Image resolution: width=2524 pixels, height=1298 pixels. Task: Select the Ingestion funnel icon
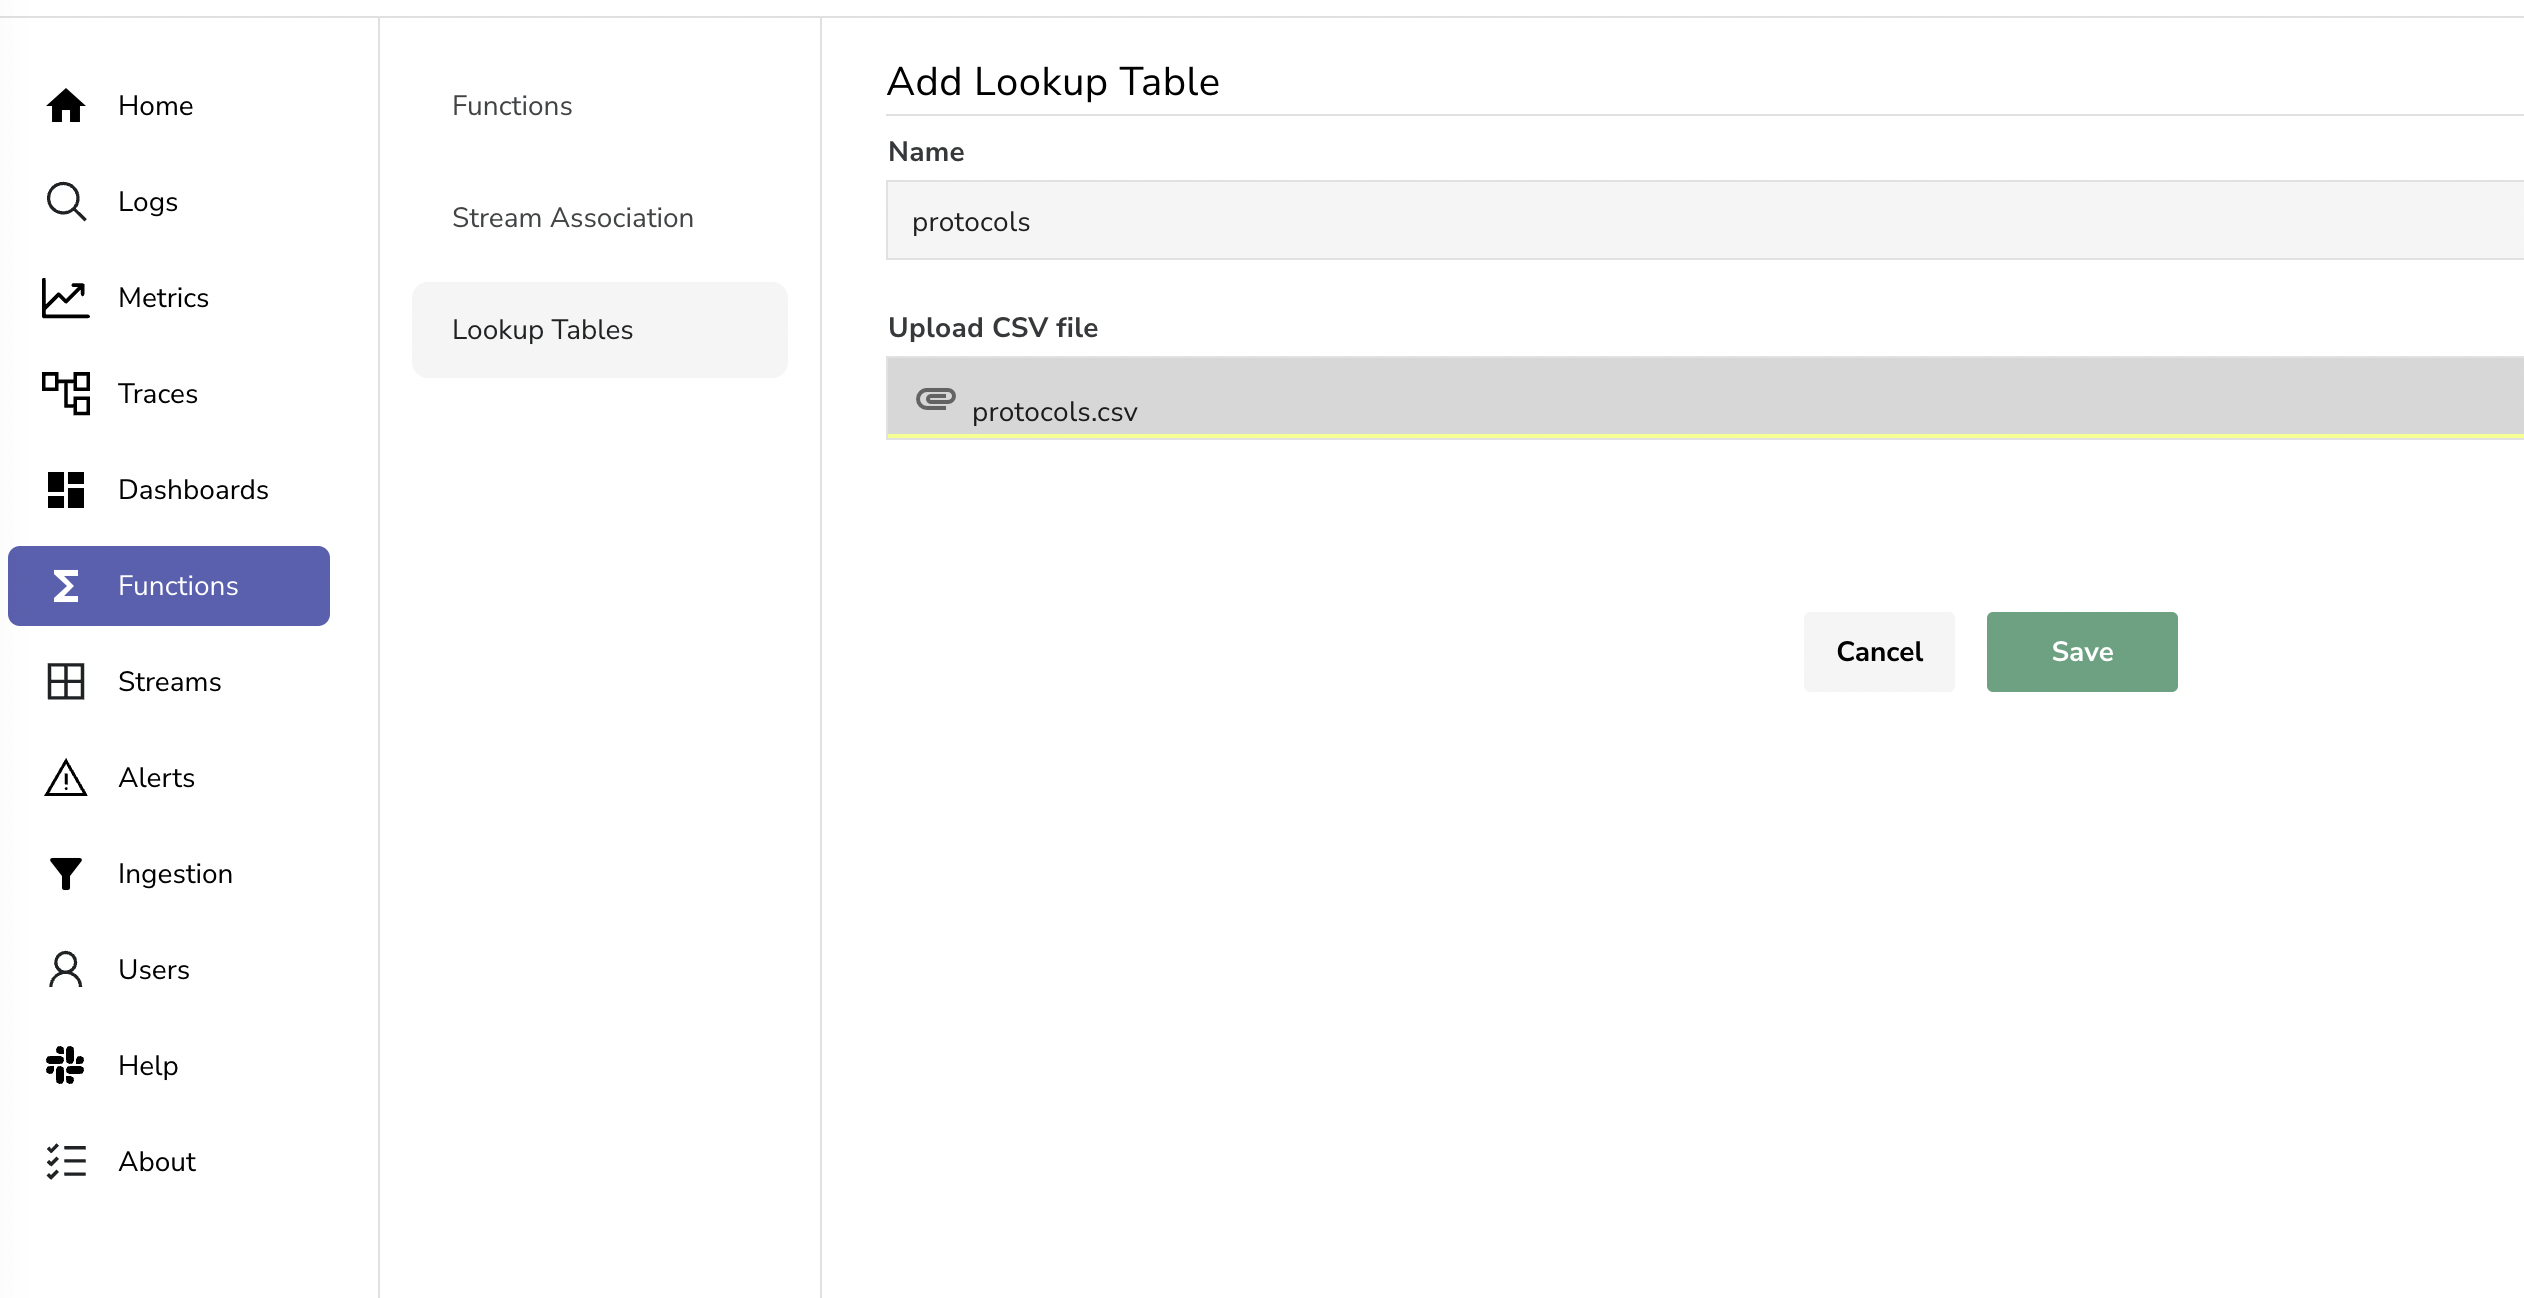coord(65,873)
